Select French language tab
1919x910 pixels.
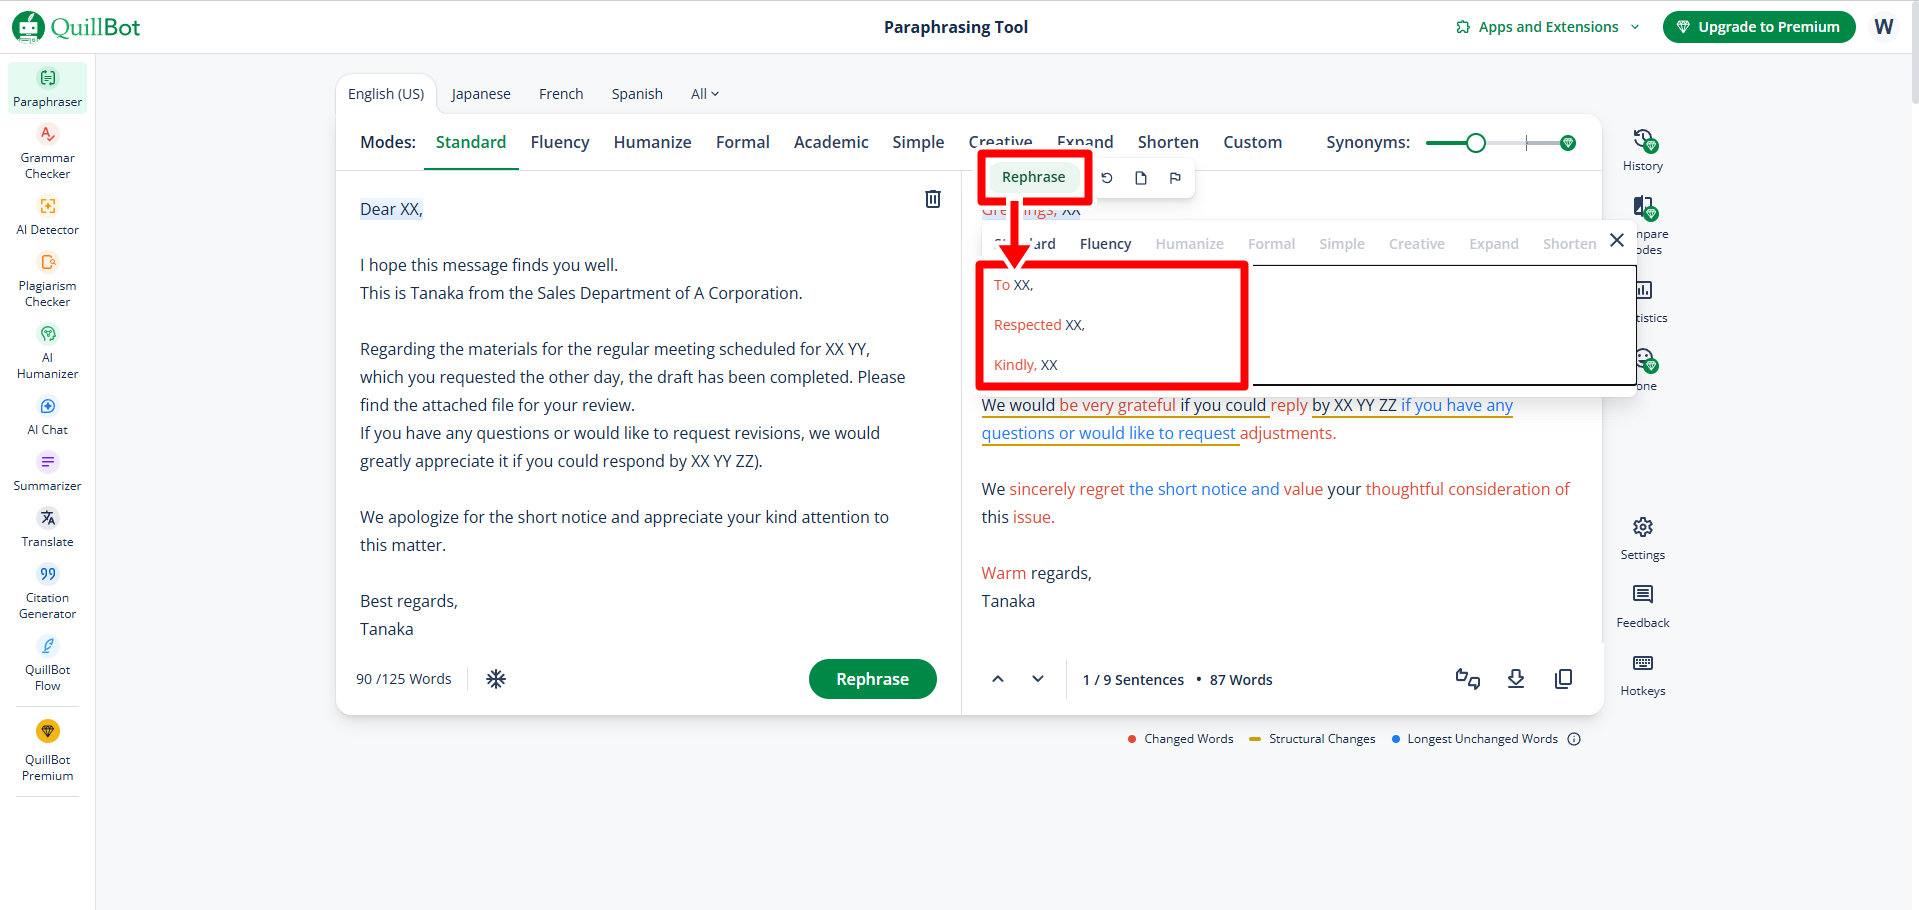[561, 94]
